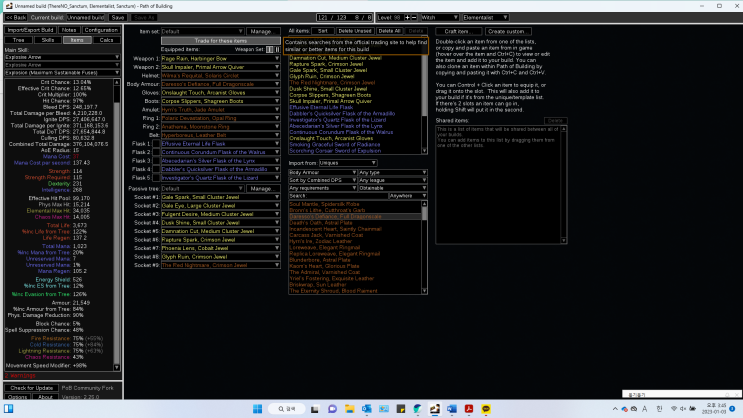Image resolution: width=743 pixels, height=418 pixels.
Task: Click the passive tree Manage button
Action: [x=262, y=189]
